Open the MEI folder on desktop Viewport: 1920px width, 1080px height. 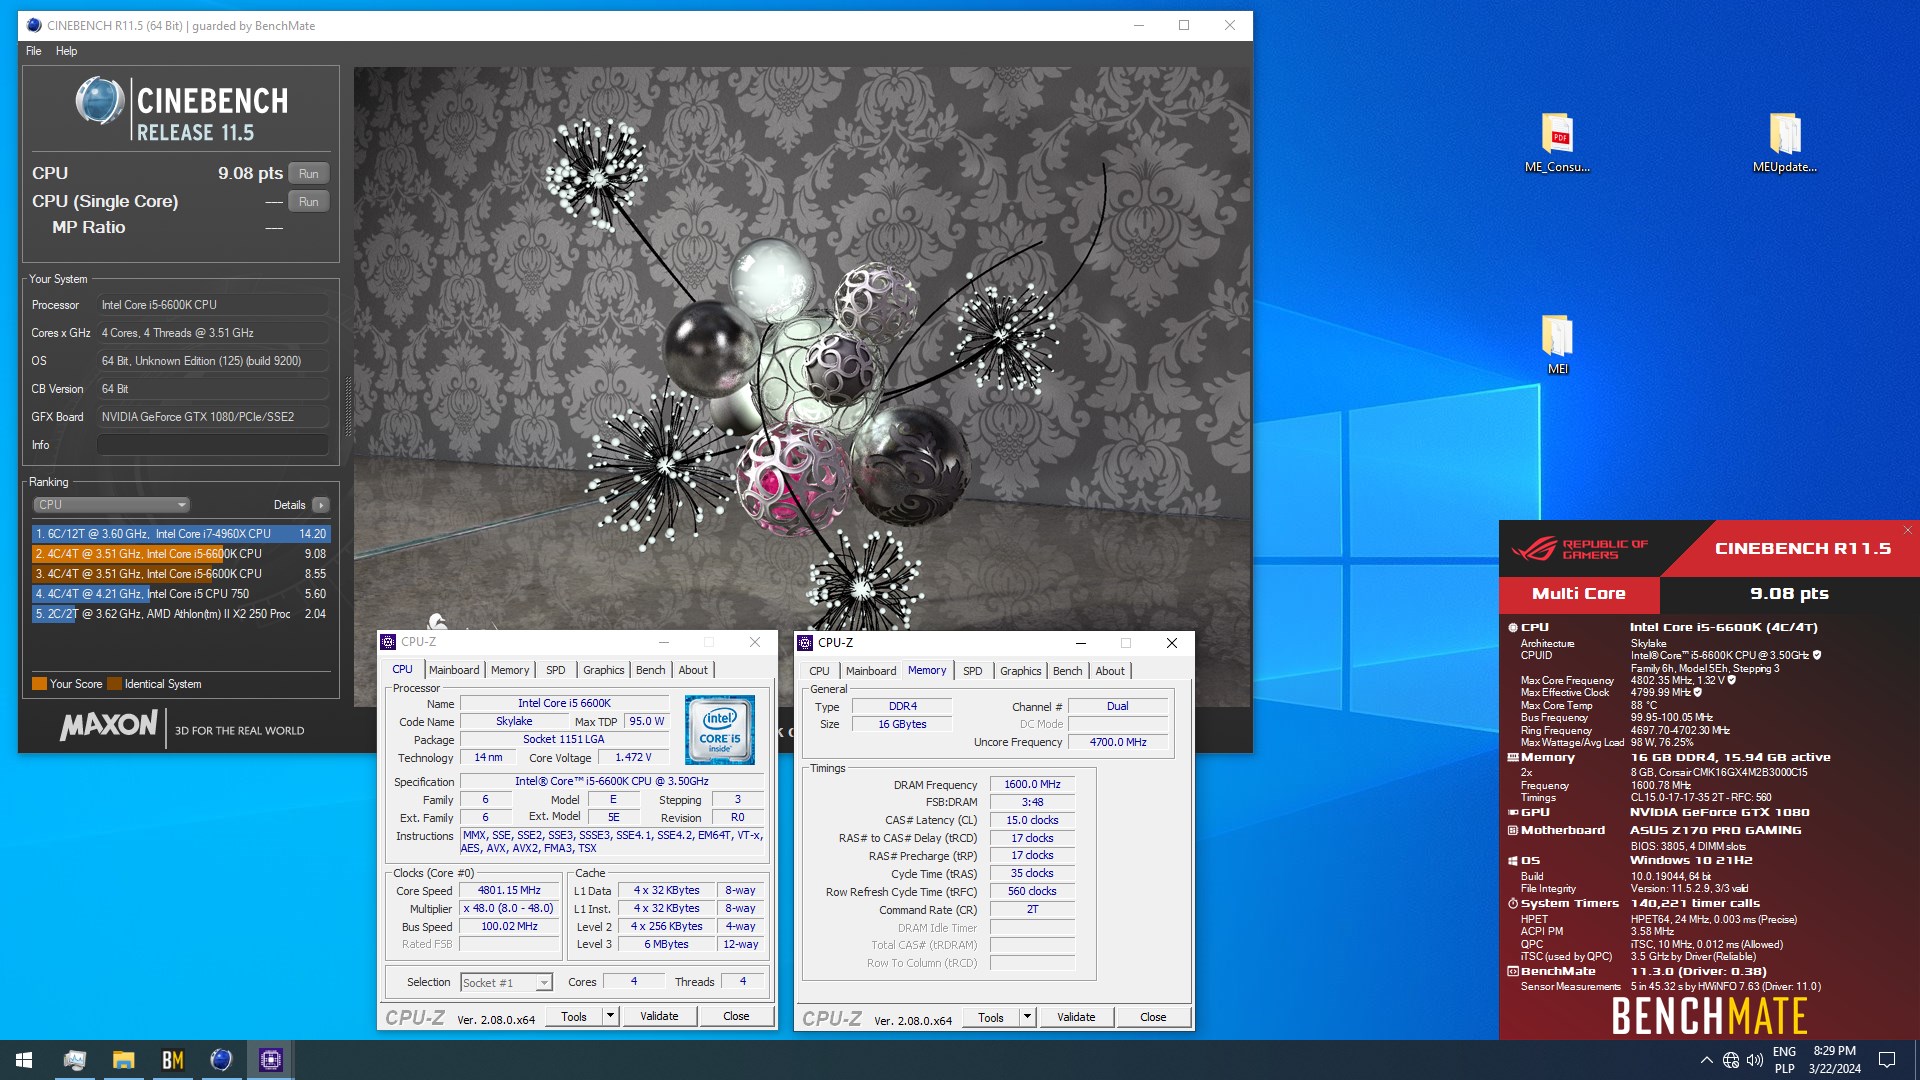[x=1557, y=345]
